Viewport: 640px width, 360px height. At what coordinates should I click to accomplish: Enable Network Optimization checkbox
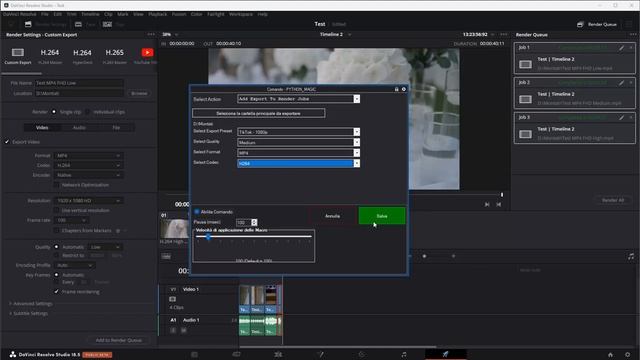tap(57, 185)
